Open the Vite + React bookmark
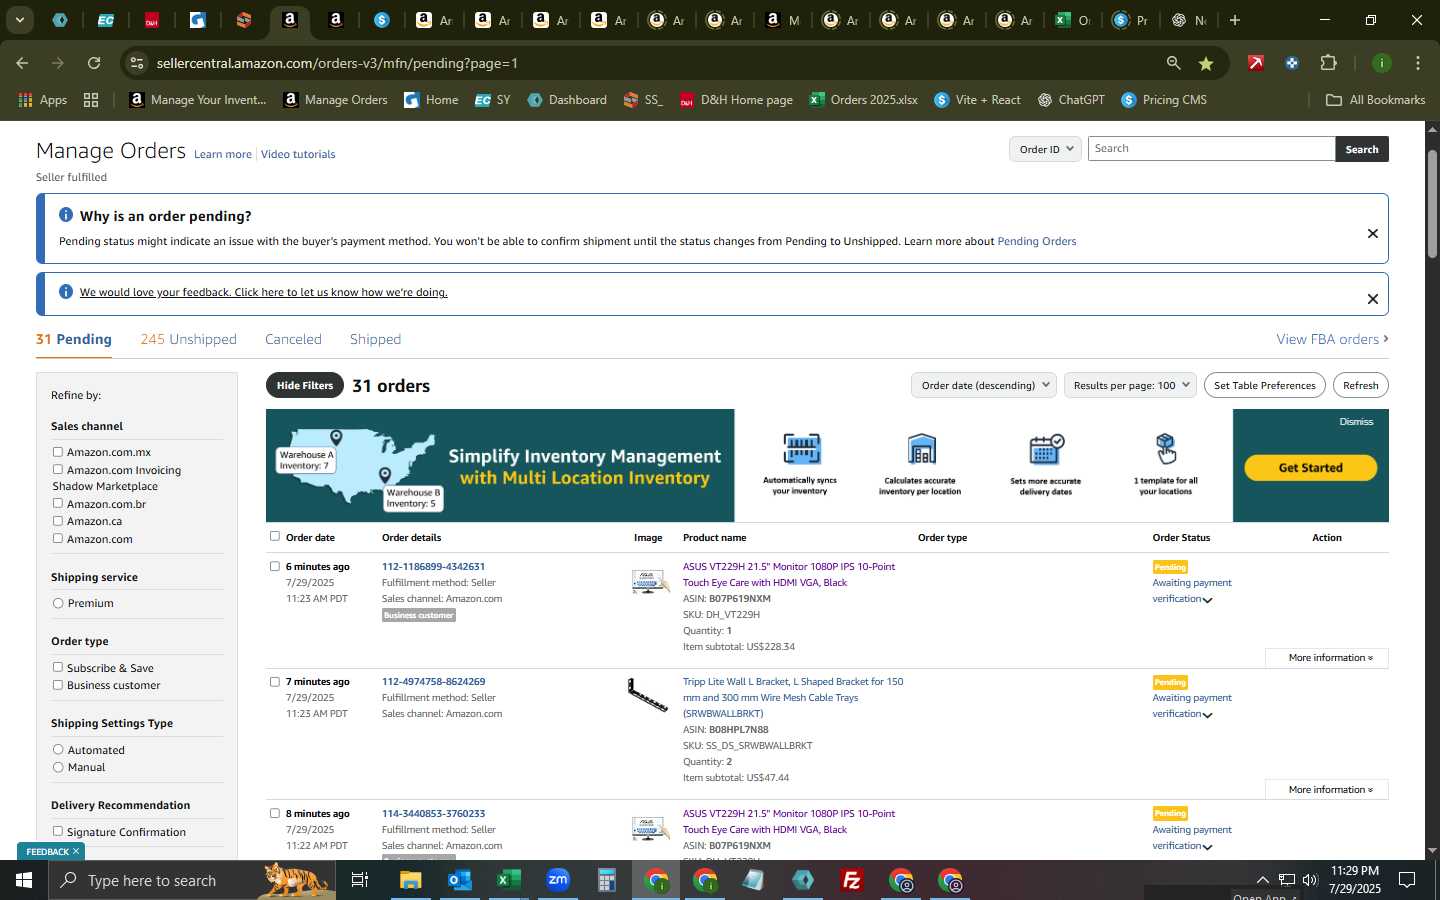This screenshot has height=900, width=1440. point(977,100)
